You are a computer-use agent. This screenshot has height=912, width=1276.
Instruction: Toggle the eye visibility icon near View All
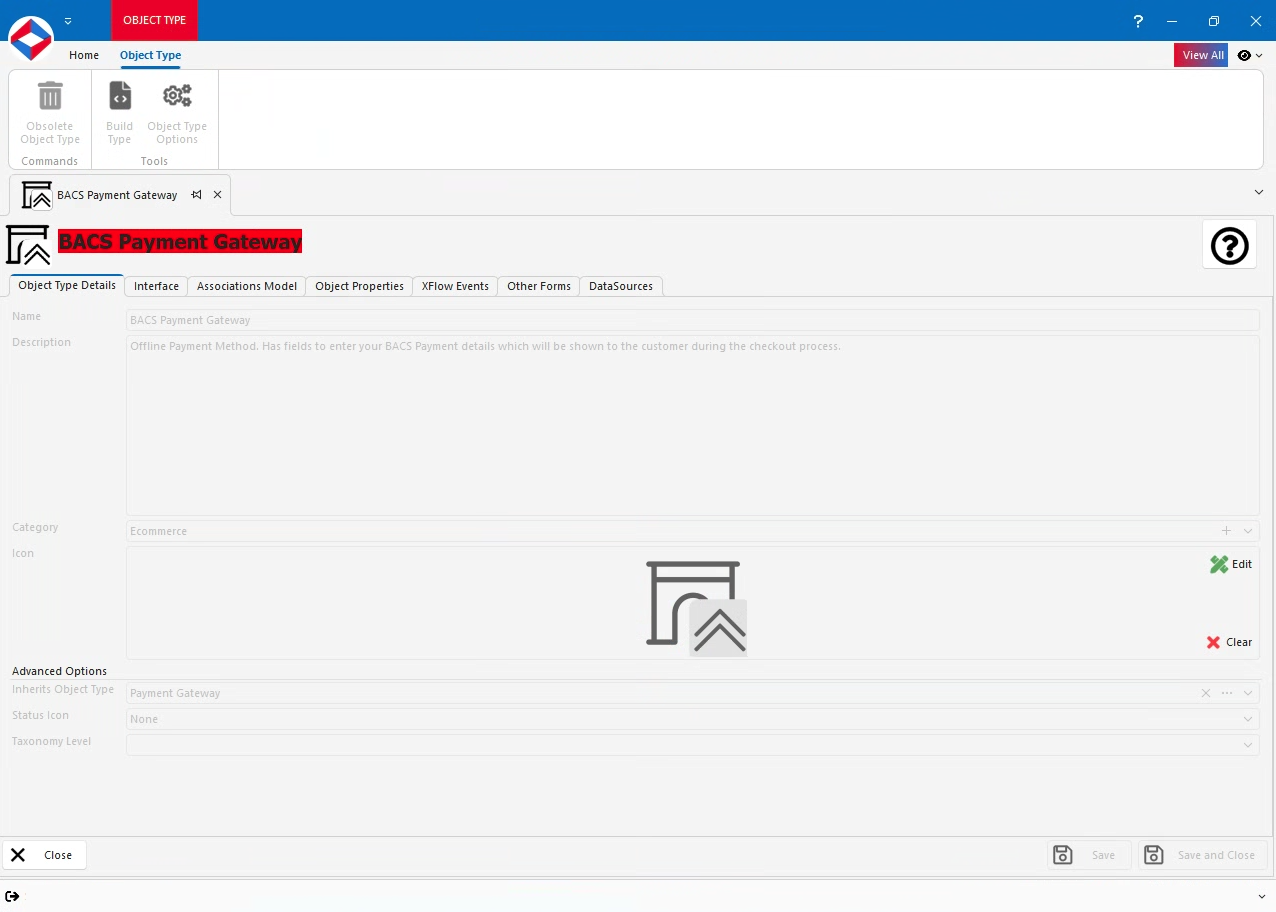(x=1244, y=55)
